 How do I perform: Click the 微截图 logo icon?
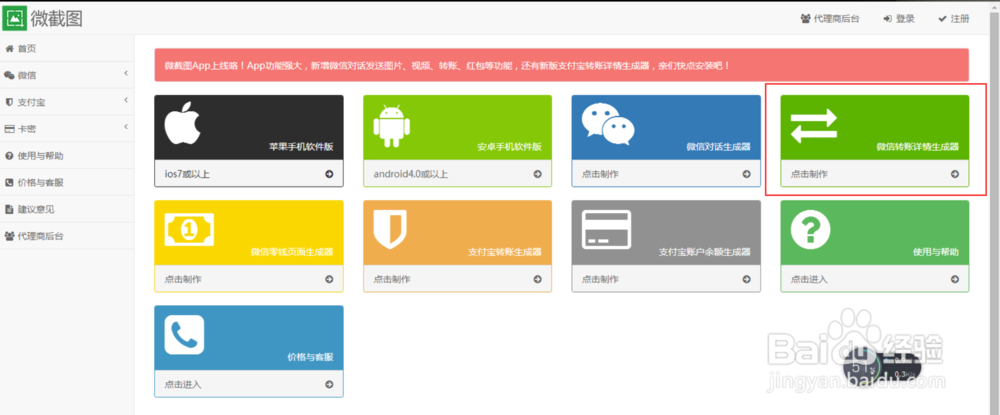tap(14, 18)
